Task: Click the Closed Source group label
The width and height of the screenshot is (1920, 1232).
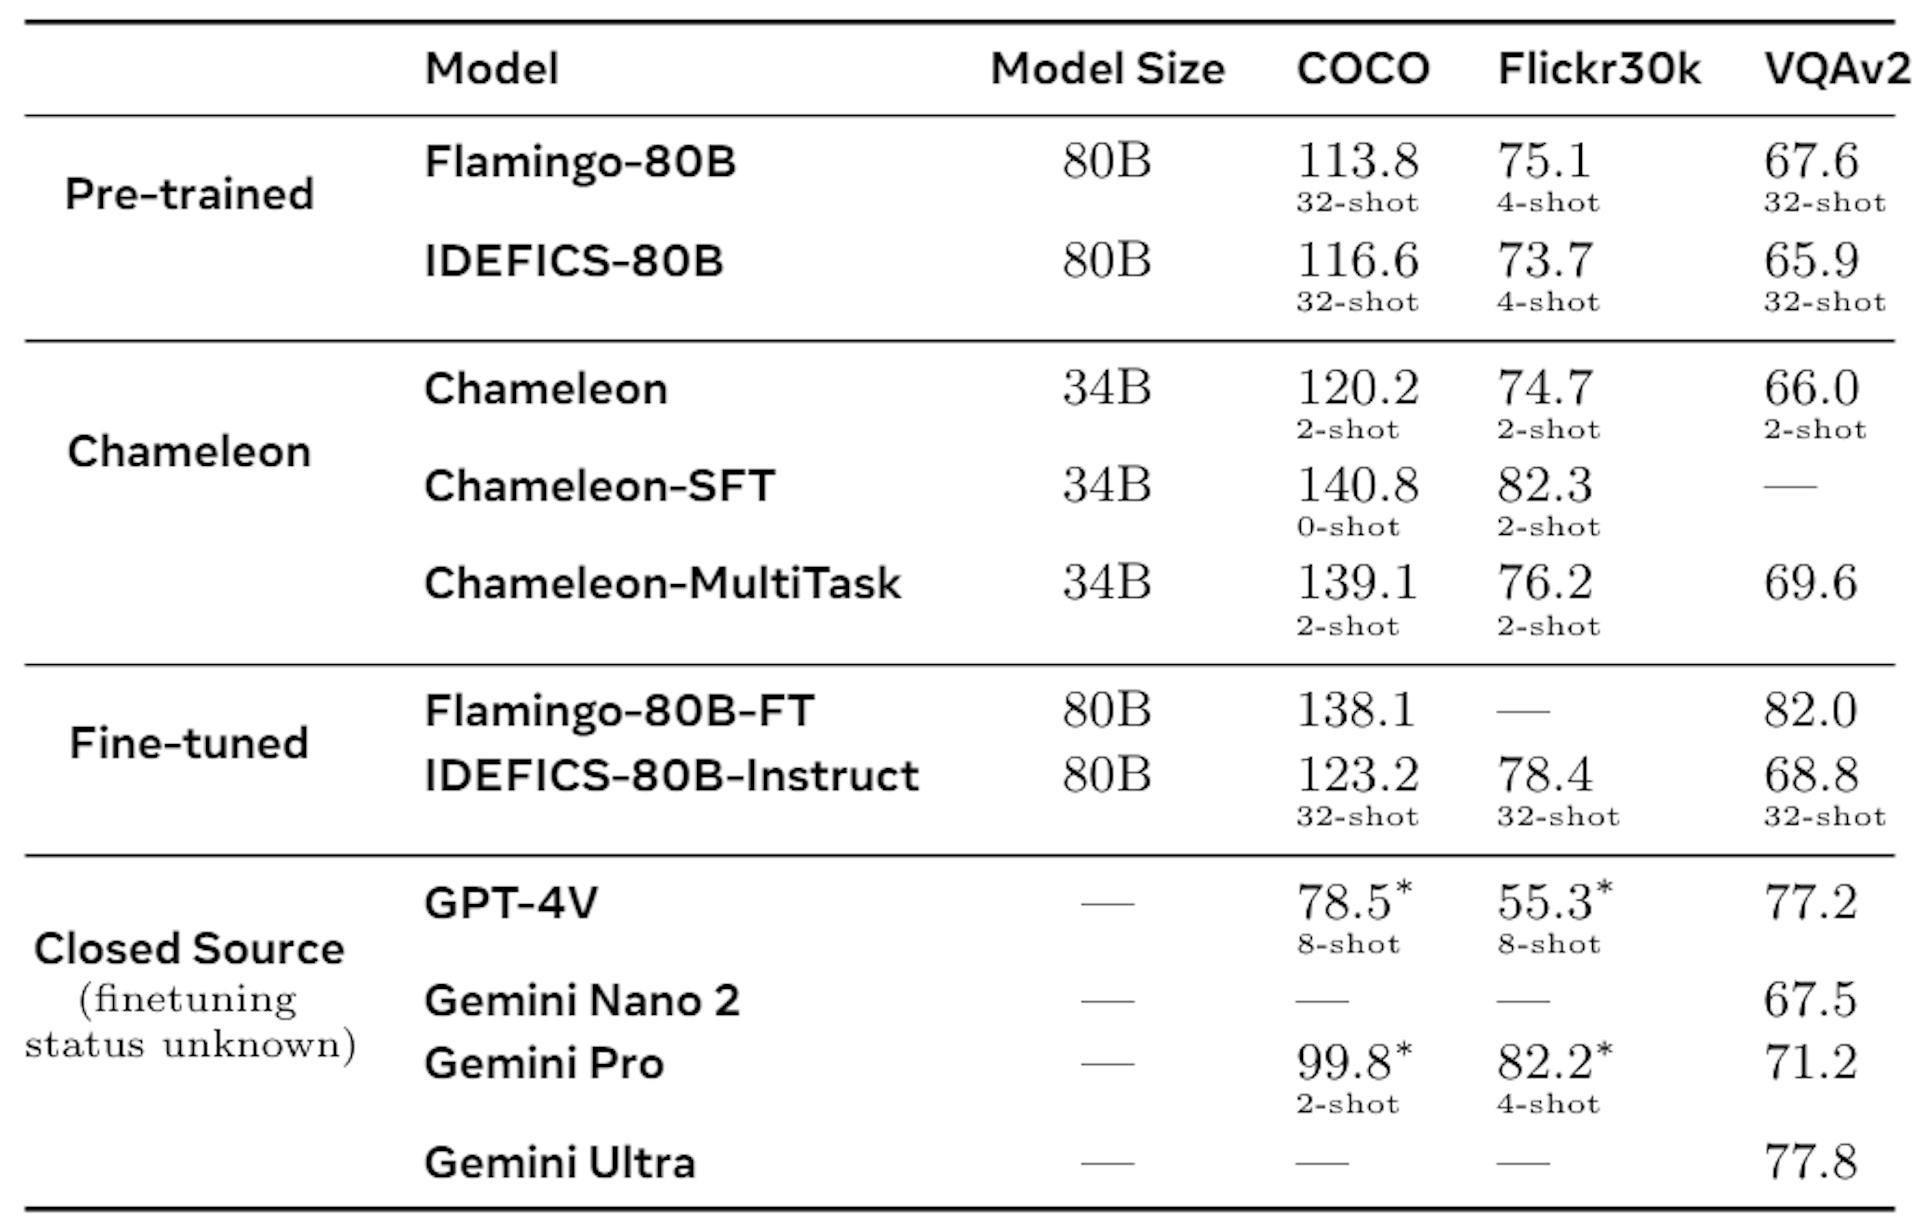Action: tap(189, 949)
